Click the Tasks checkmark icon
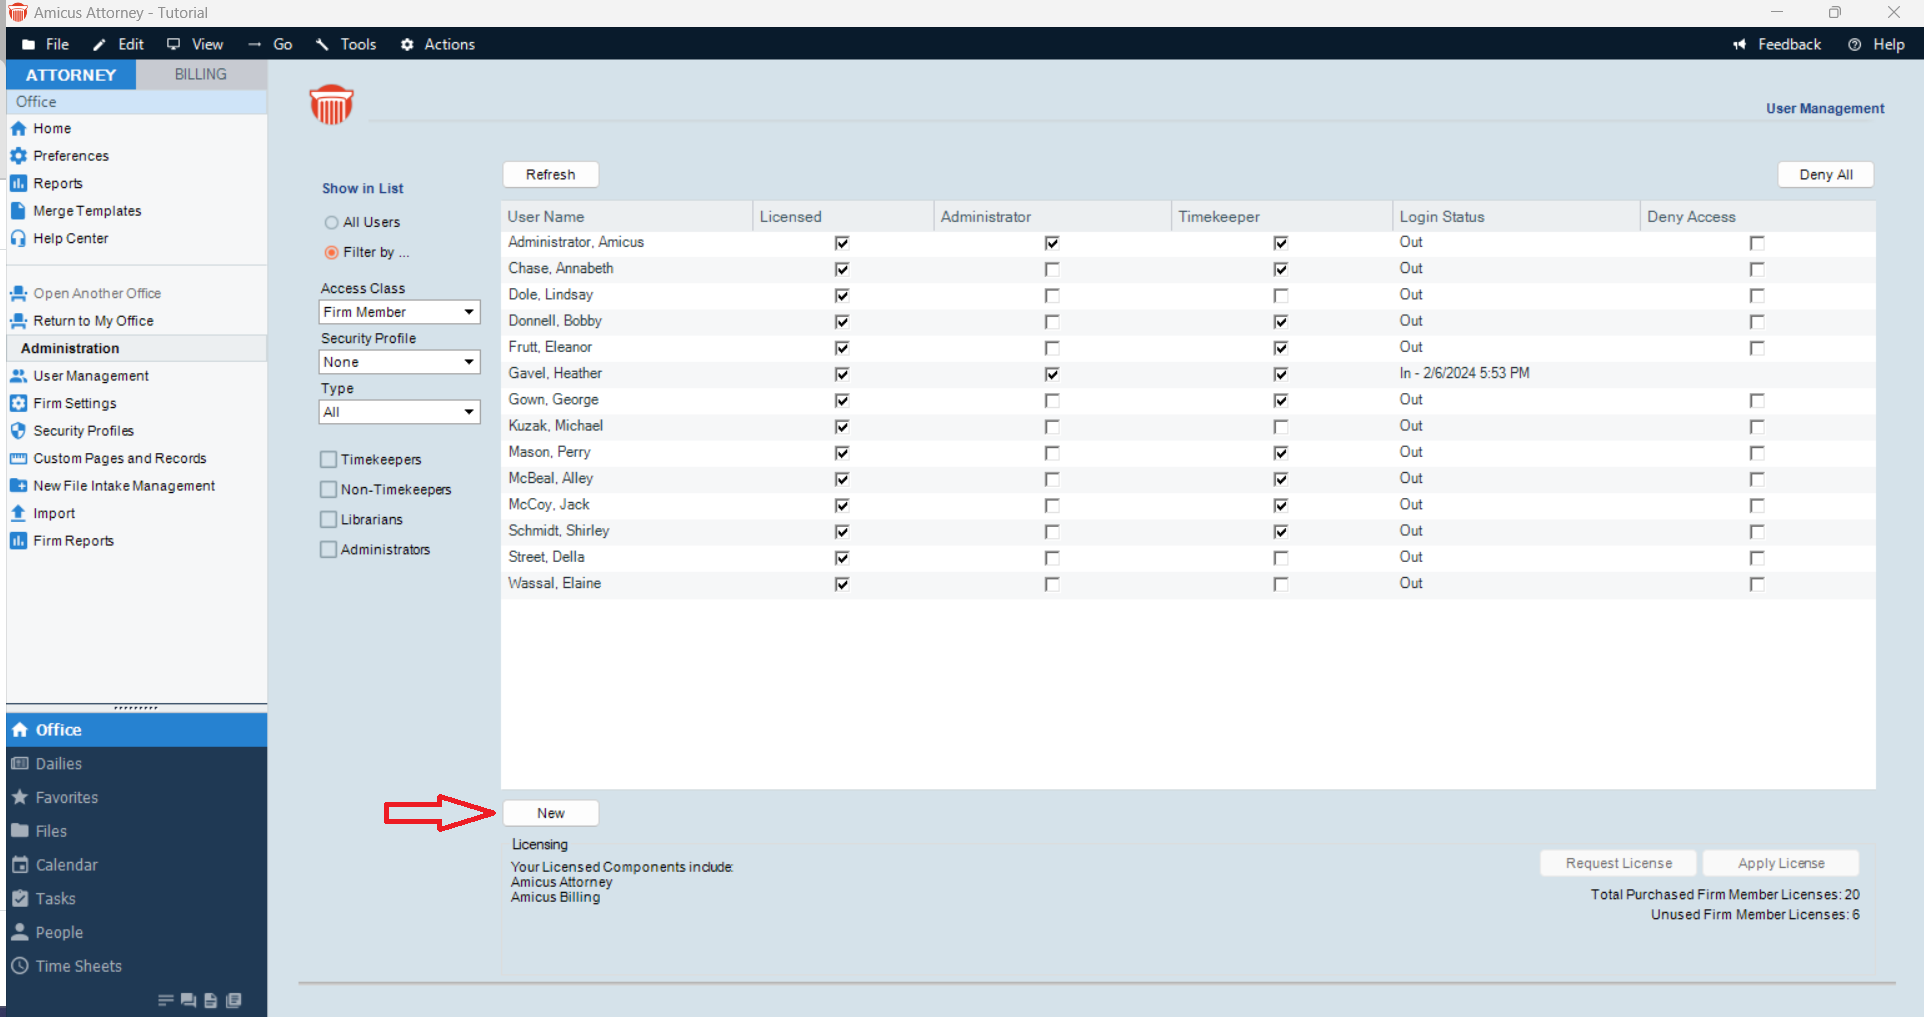Image resolution: width=1924 pixels, height=1017 pixels. [20, 899]
